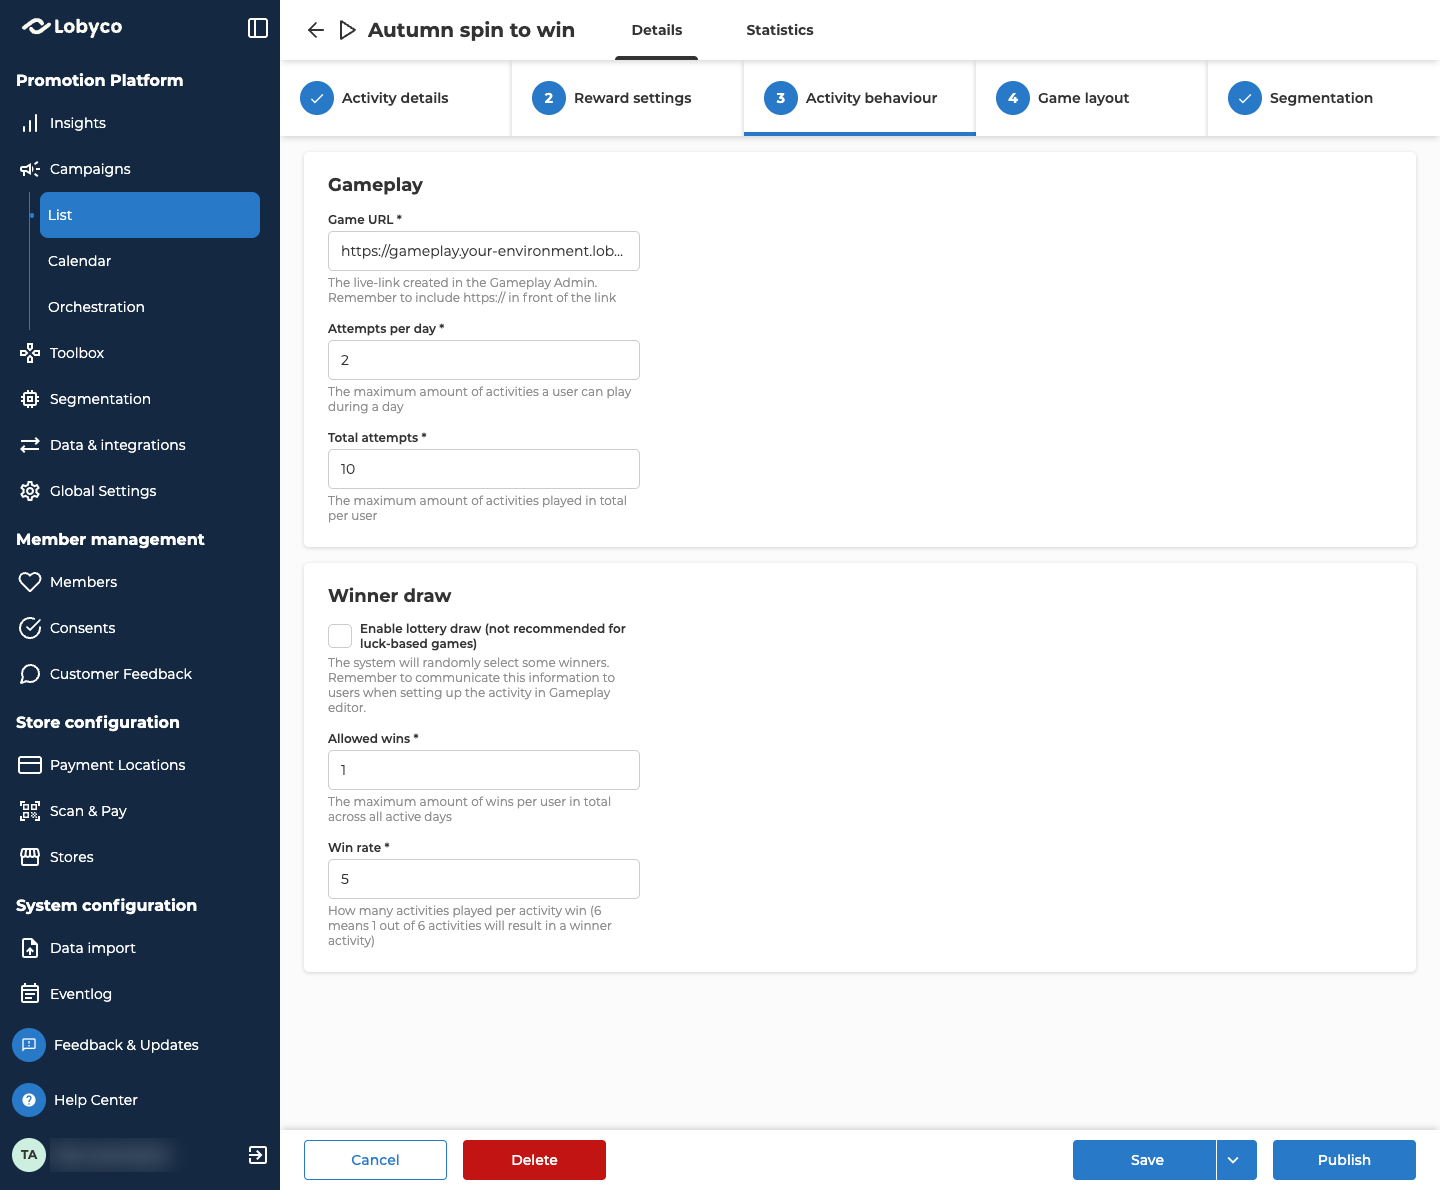Click the Data import file icon
Screen dimensions: 1440x1190
pos(30,948)
